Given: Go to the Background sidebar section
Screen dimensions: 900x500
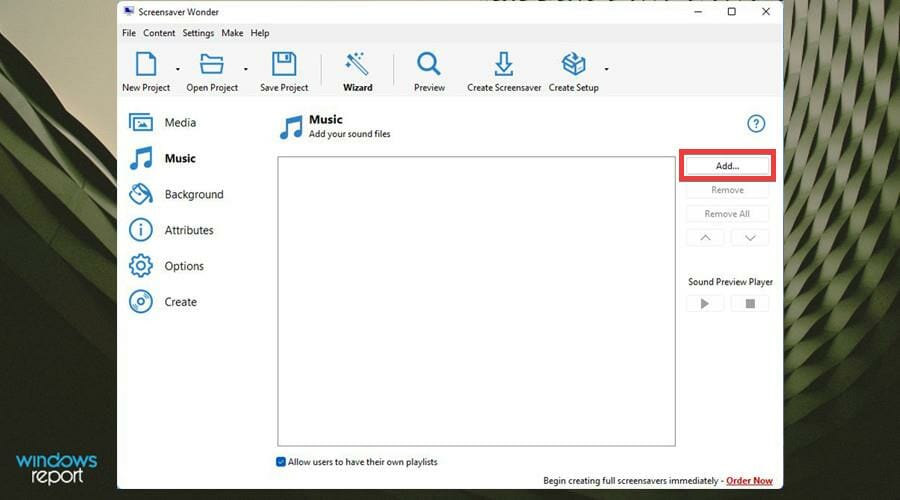Looking at the screenshot, I should [x=176, y=194].
